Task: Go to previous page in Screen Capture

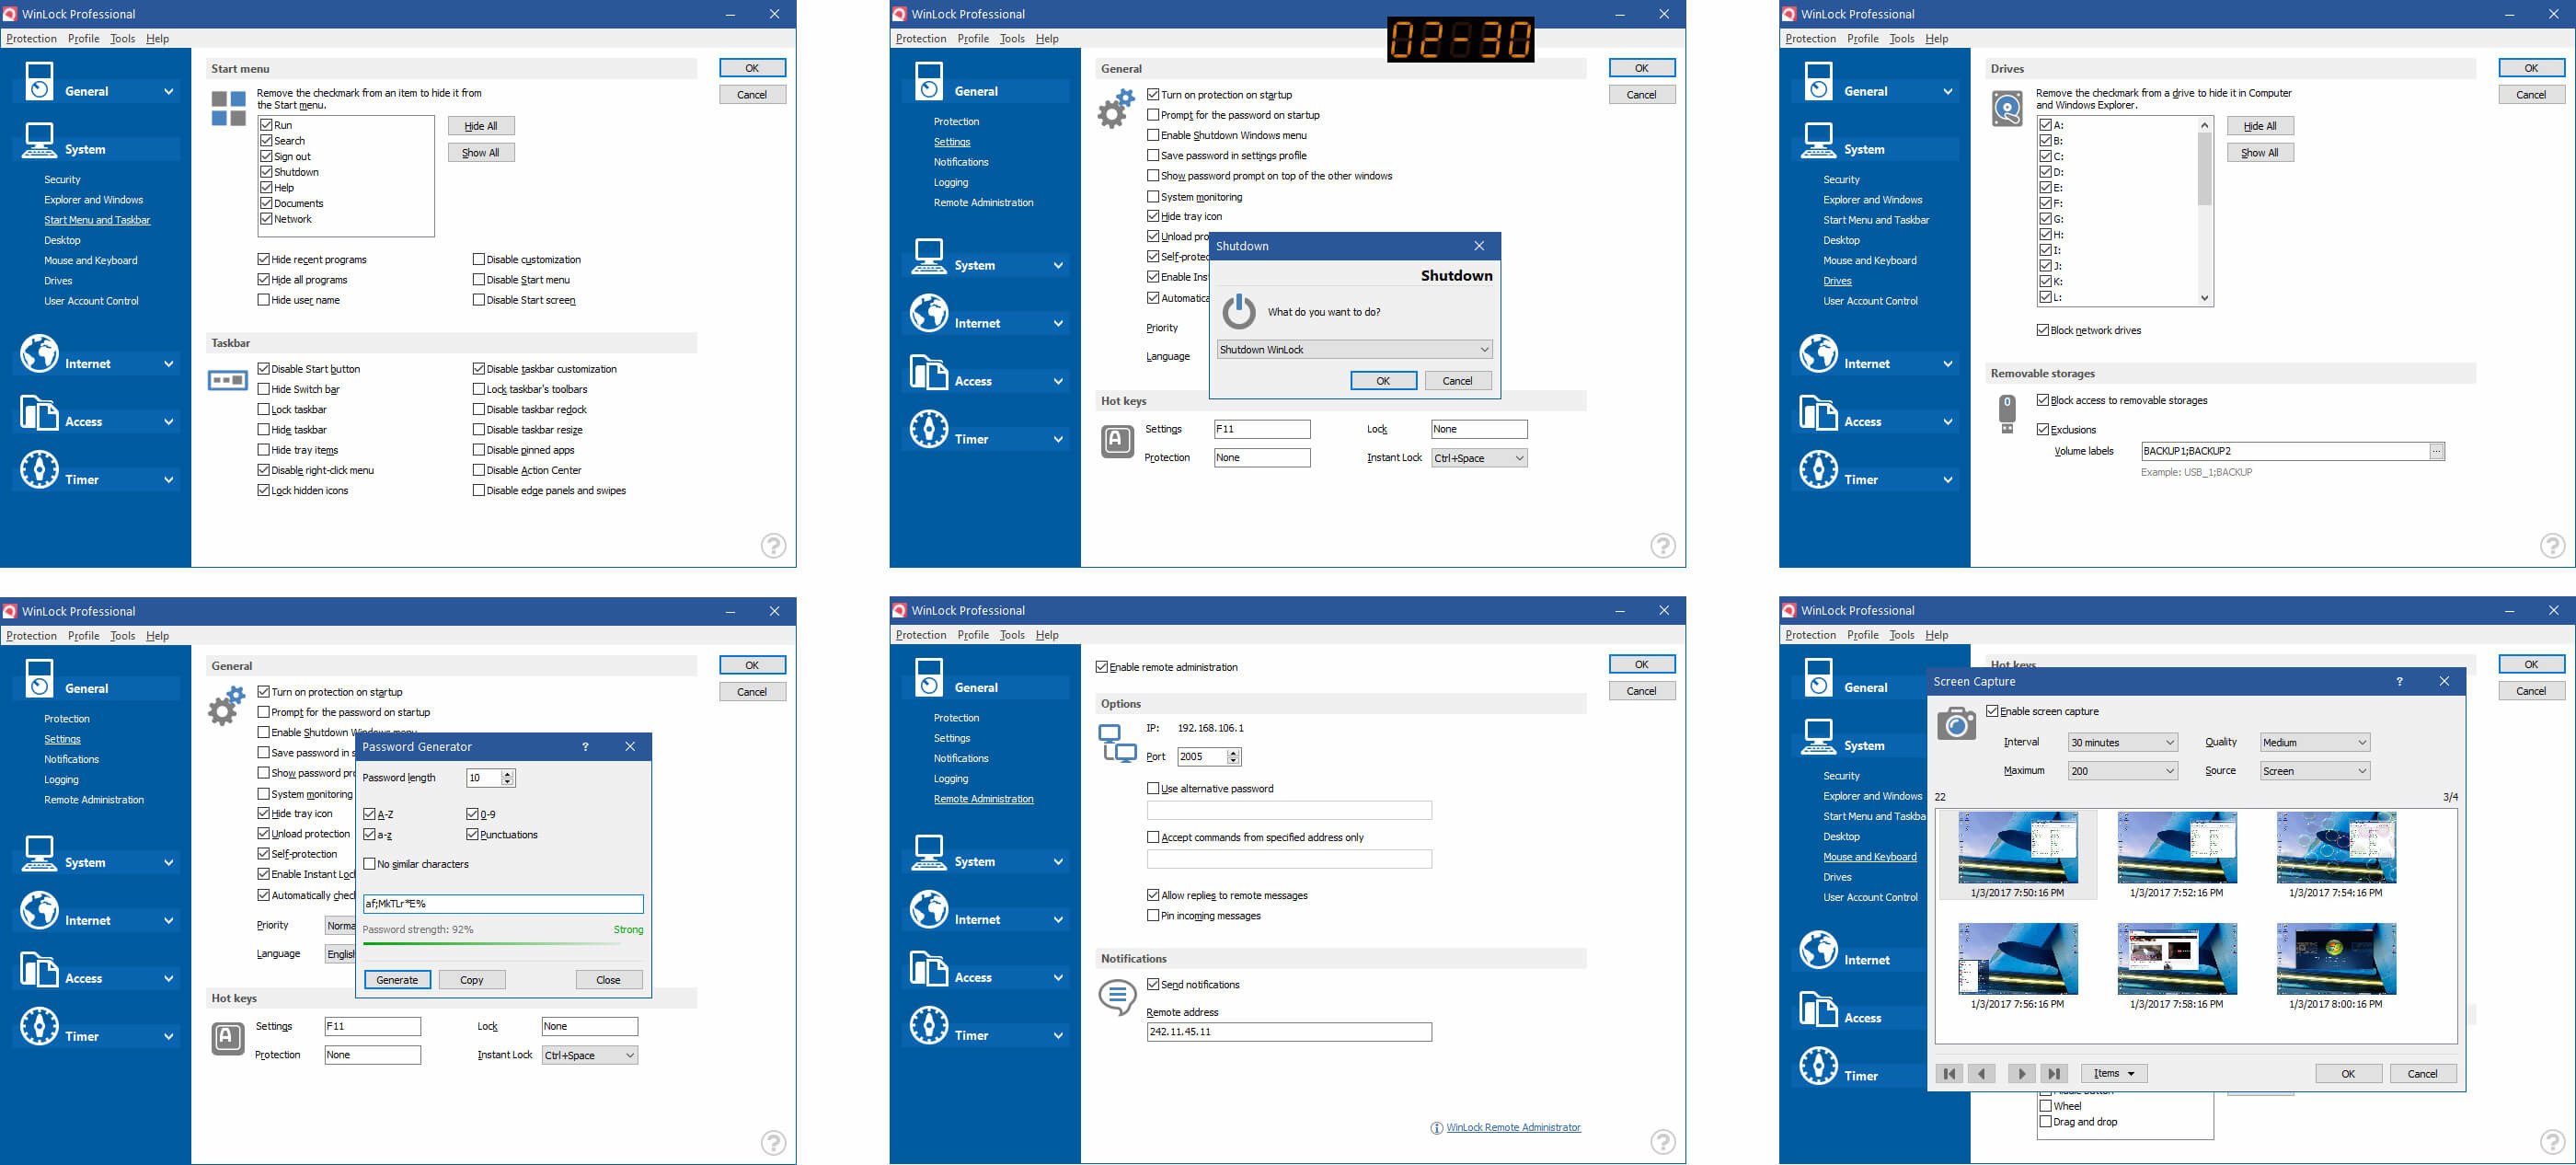Action: click(x=1981, y=1073)
